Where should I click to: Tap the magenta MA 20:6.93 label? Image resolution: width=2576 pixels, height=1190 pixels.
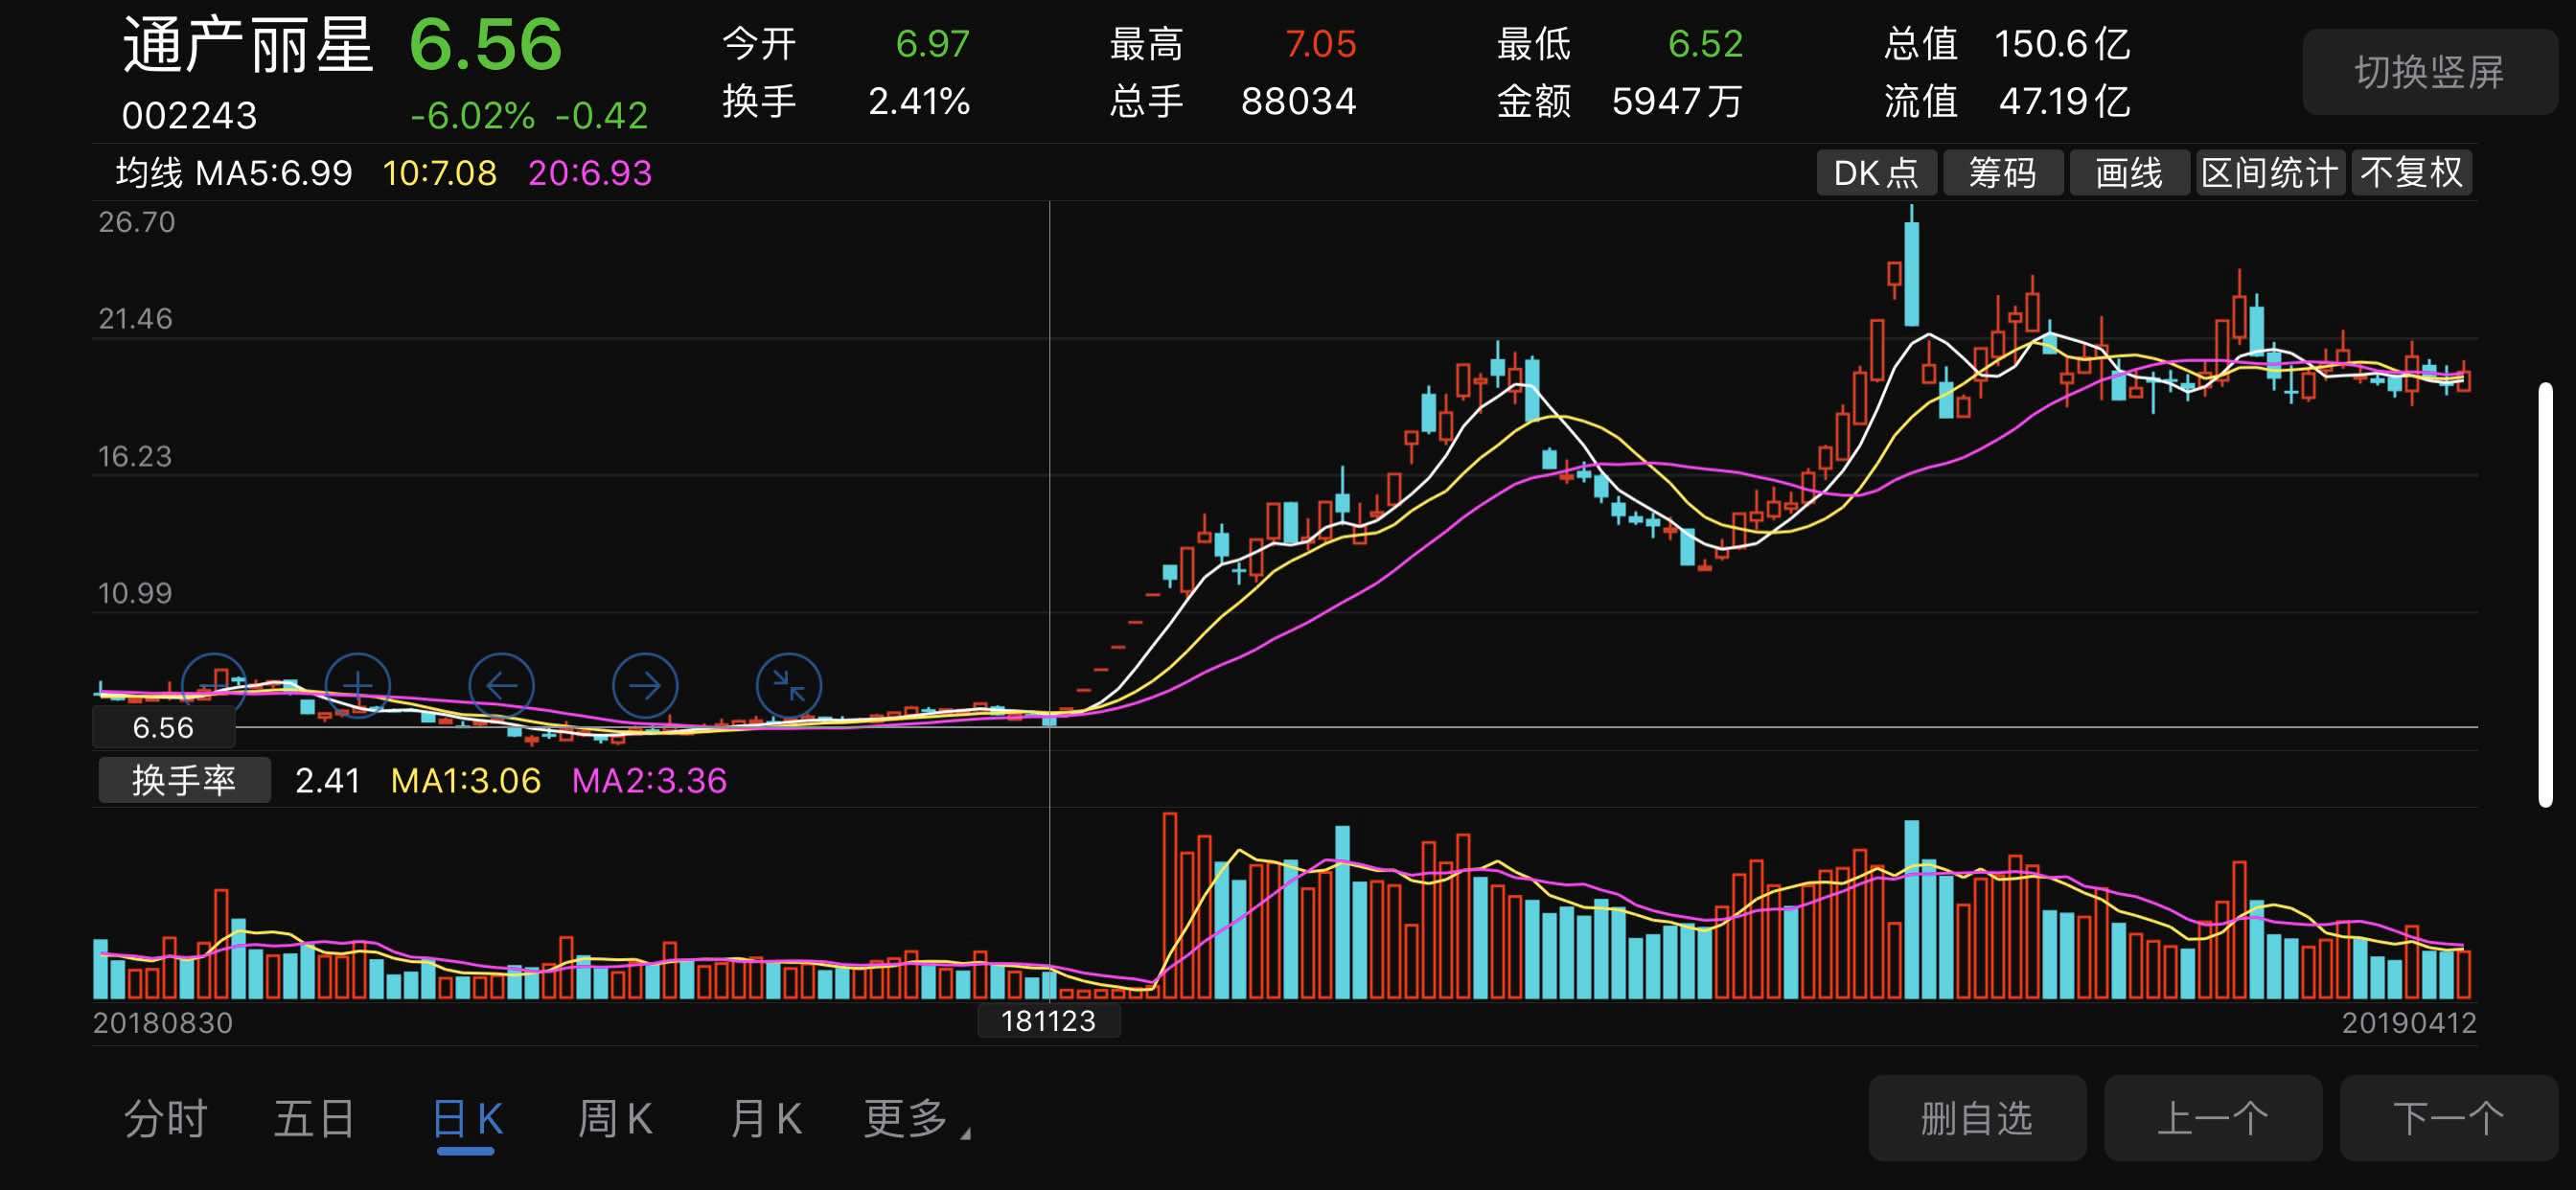click(590, 173)
